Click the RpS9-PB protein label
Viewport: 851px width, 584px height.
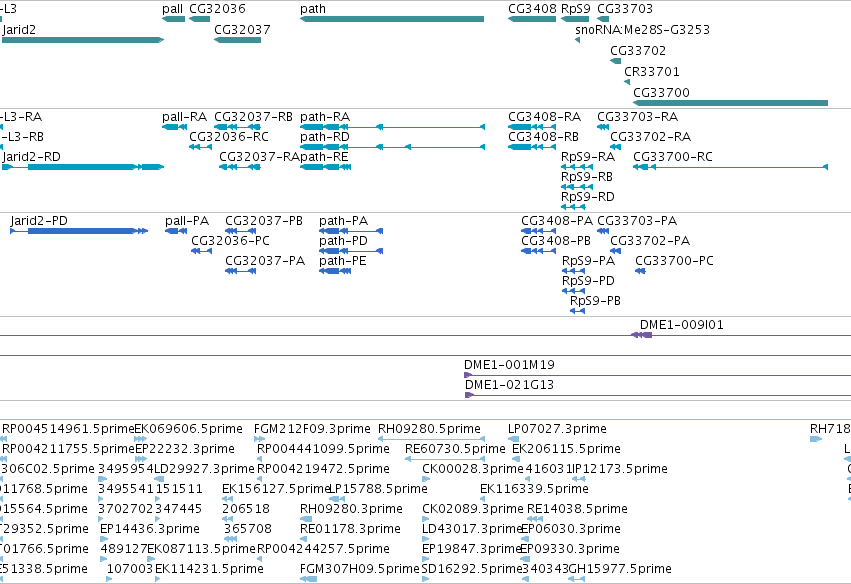(595, 301)
